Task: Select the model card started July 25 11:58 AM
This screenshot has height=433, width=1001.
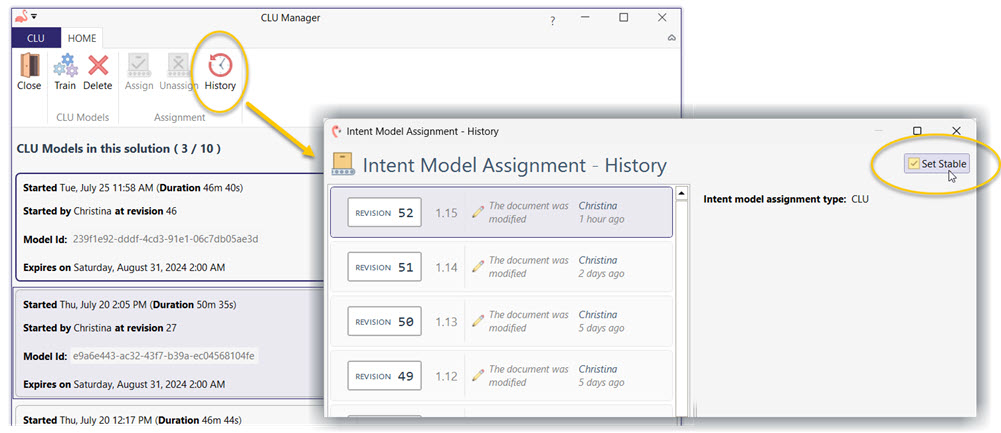Action: (x=172, y=227)
